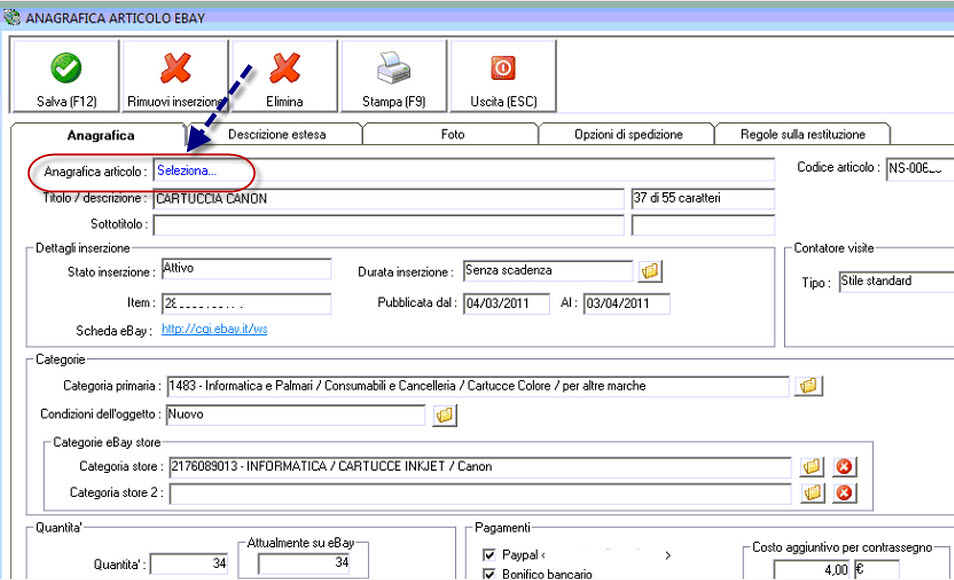The height and width of the screenshot is (580, 954).
Task: Click the Item number field
Action: [x=246, y=304]
